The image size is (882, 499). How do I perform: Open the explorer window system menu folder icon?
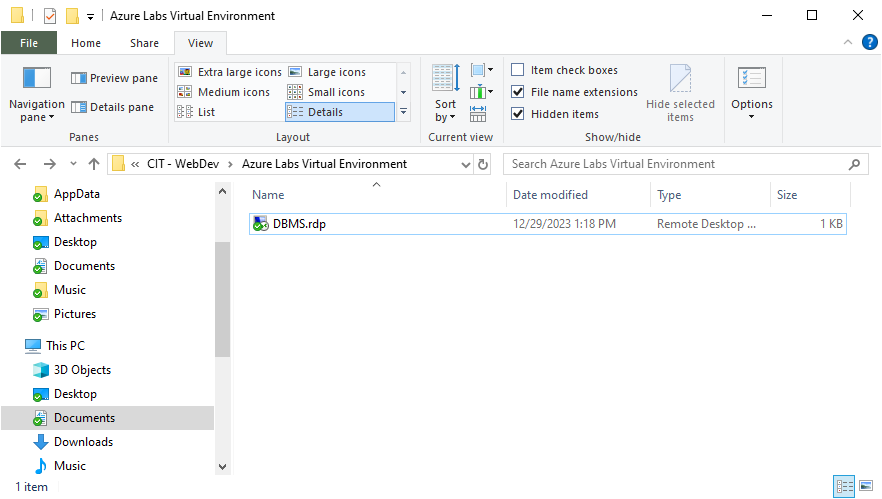tap(17, 15)
